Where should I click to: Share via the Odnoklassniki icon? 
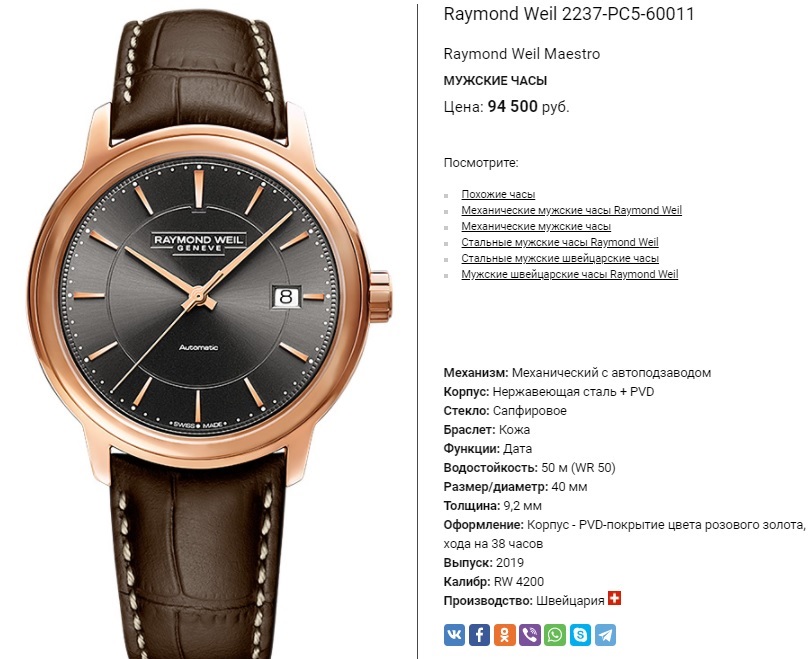click(504, 635)
